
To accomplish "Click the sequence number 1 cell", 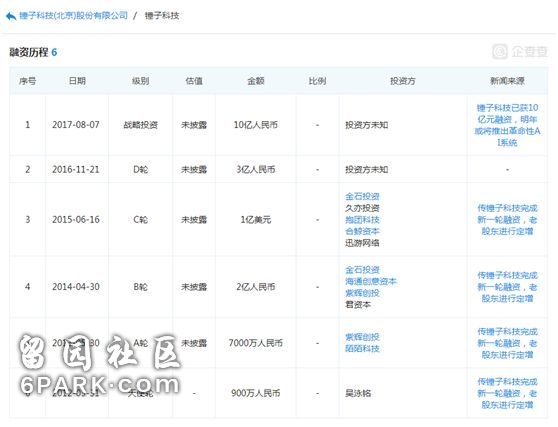I will 27,125.
